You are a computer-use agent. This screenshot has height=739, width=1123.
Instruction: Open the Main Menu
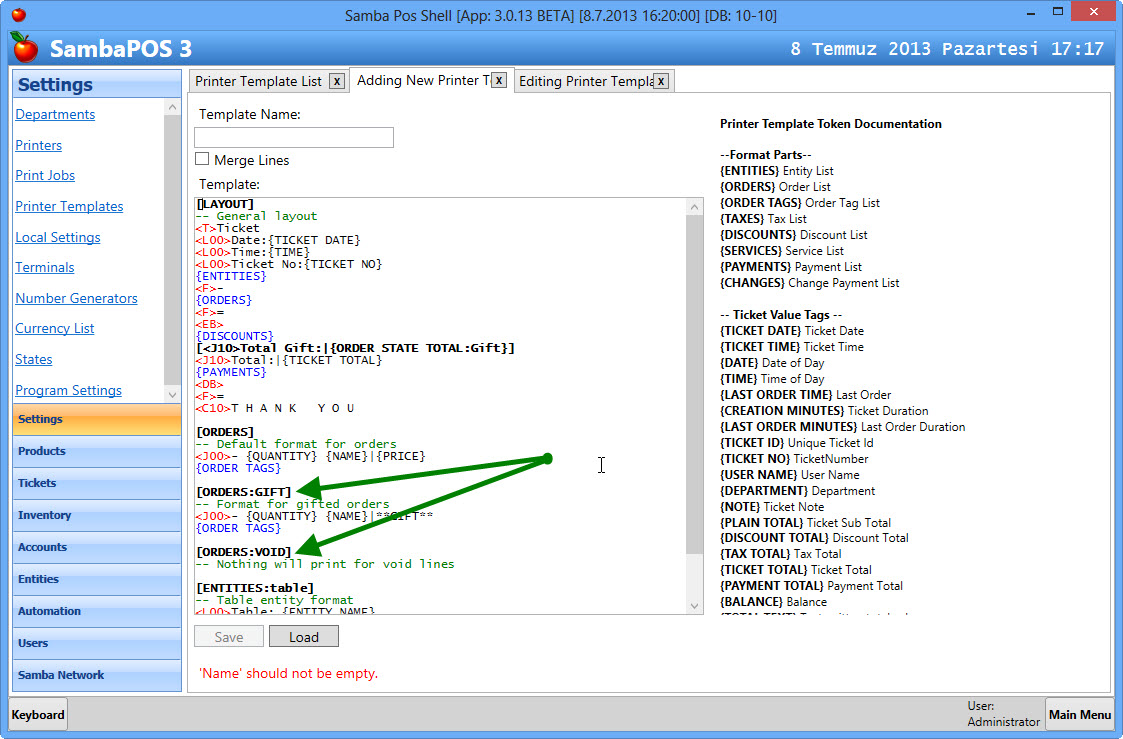1079,714
